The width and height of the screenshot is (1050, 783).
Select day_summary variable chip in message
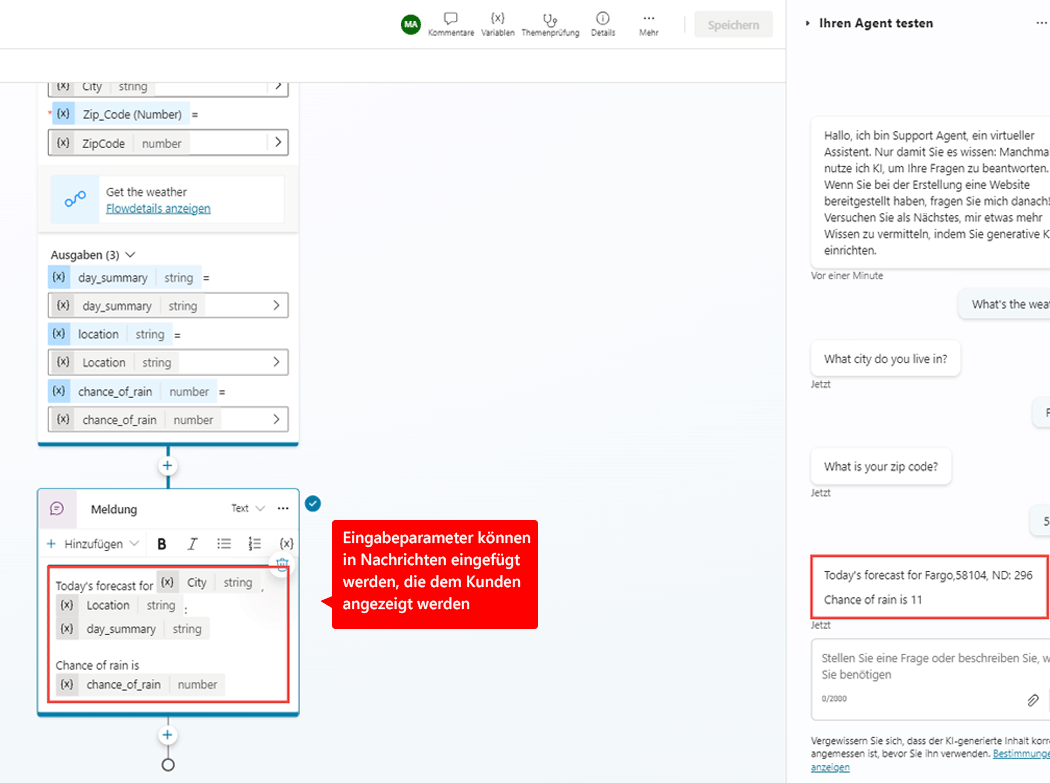coord(132,629)
